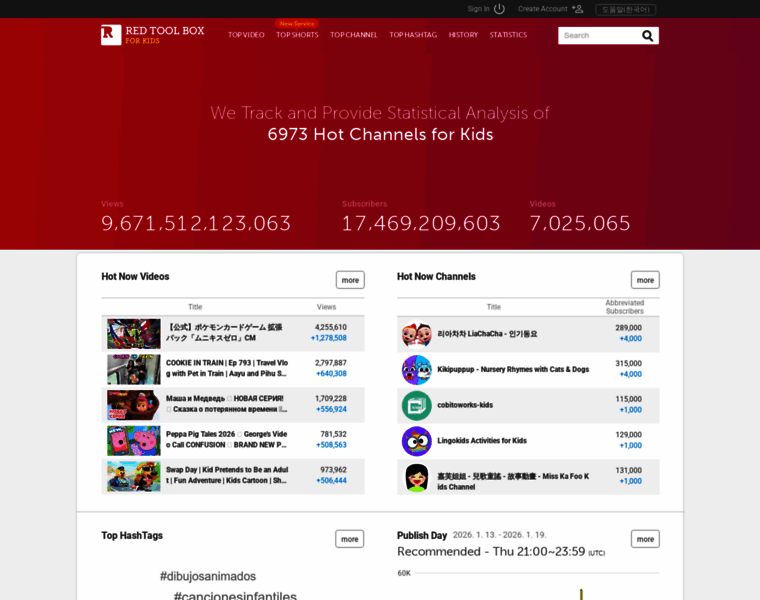
Task: Open Lingokids Activities for Kids channel name
Action: 482,441
